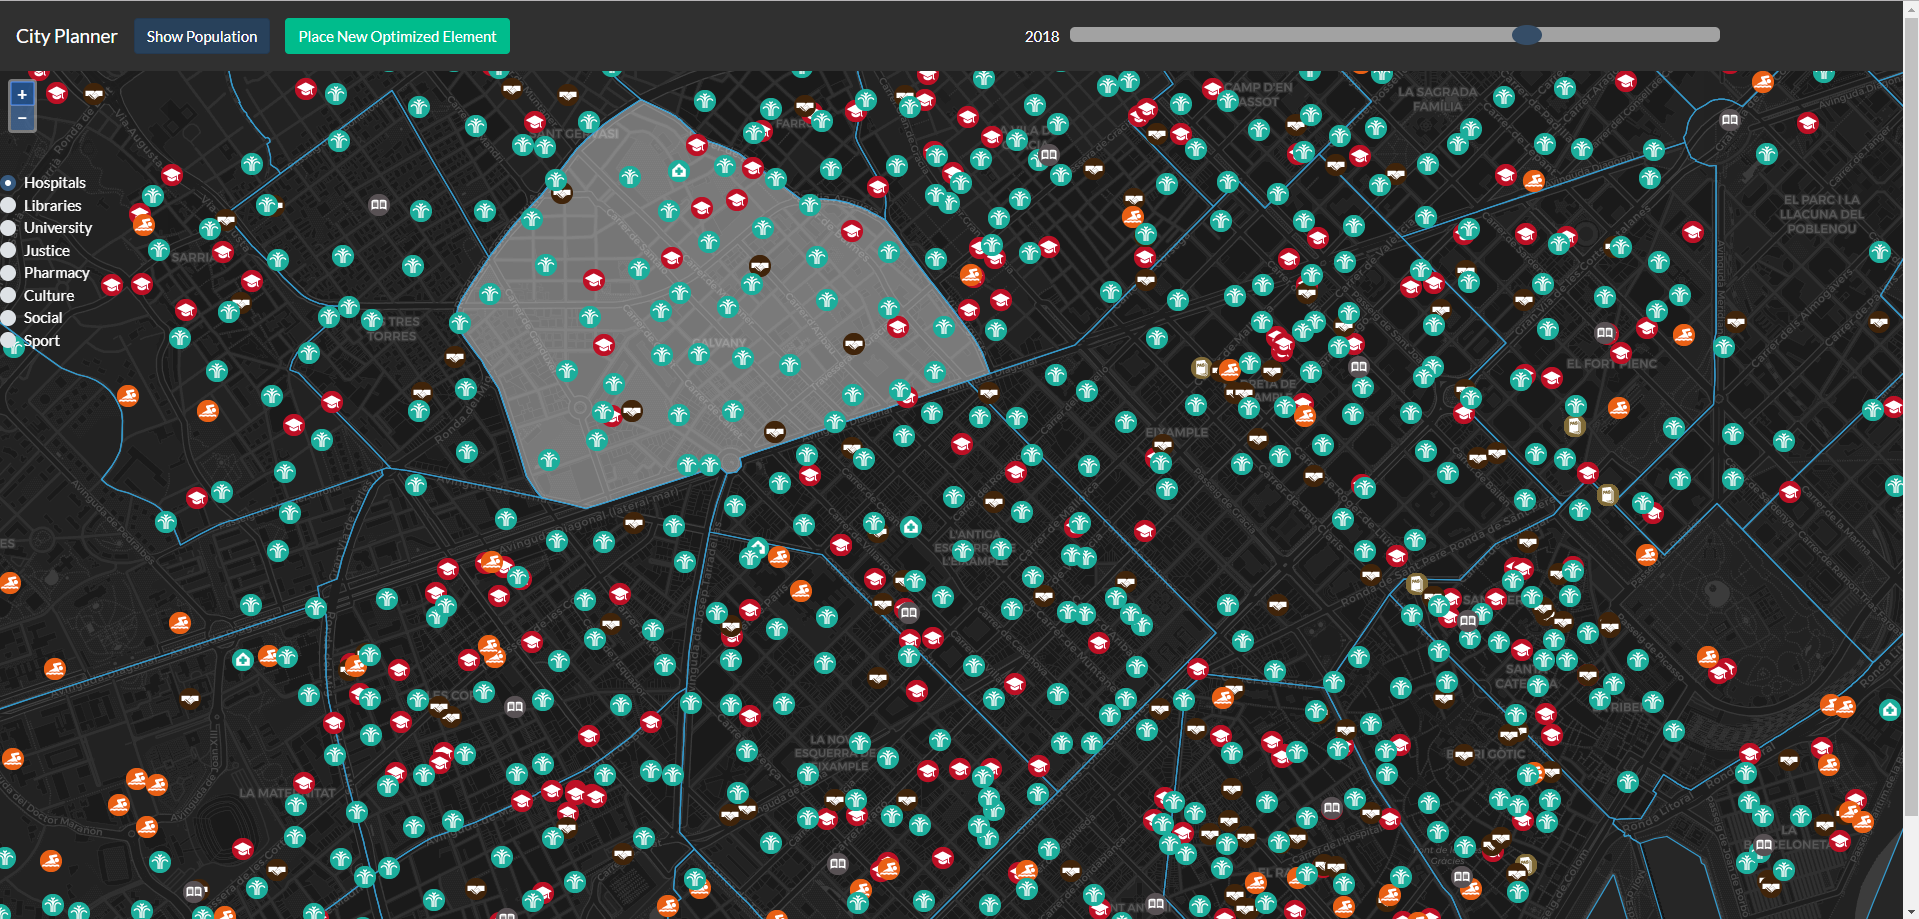This screenshot has width=1919, height=919.
Task: Click the leftmost hospital icon on the map
Action: (243, 660)
